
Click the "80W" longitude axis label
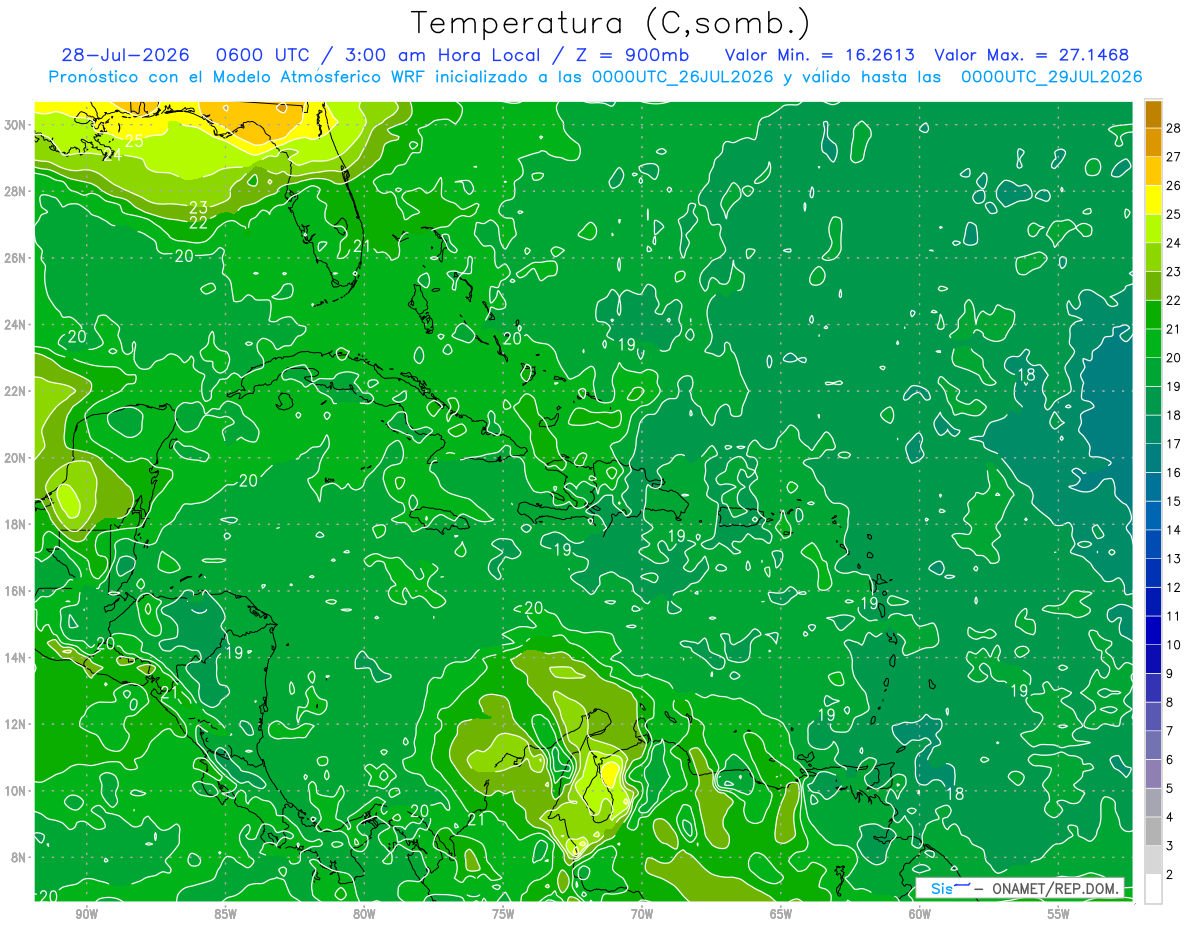click(364, 914)
